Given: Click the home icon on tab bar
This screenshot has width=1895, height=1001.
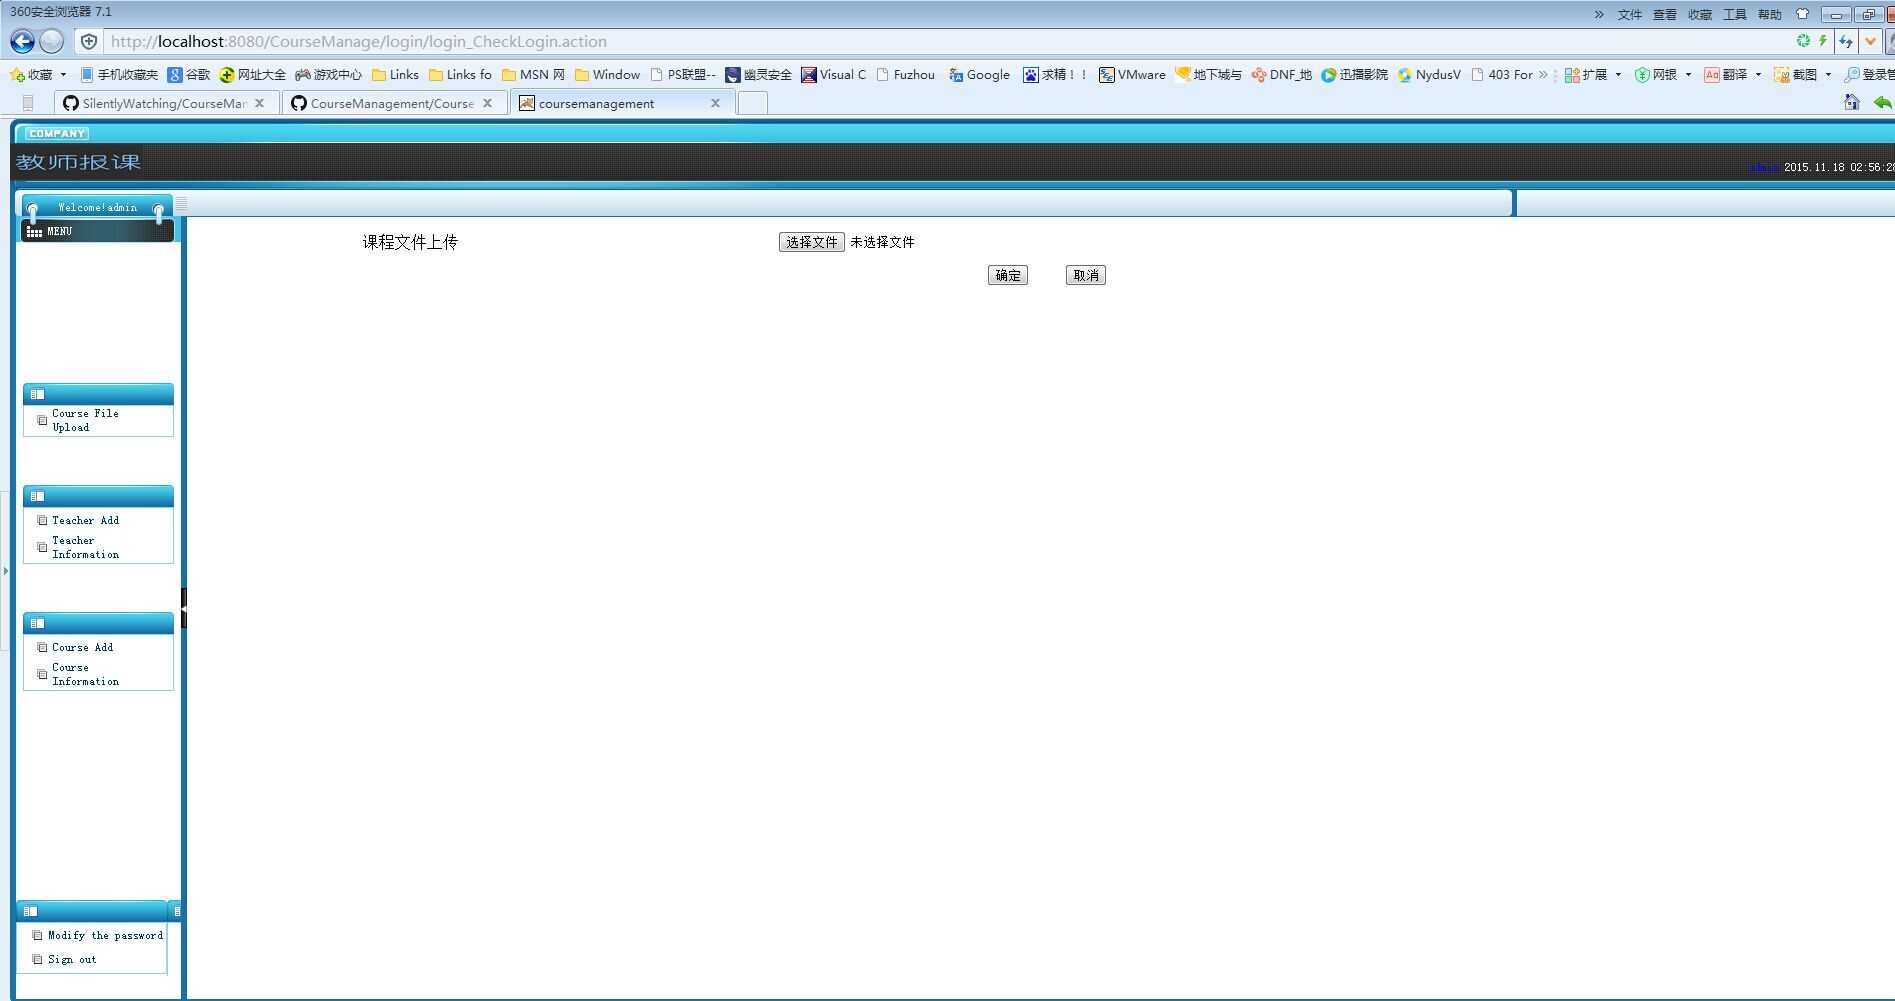Looking at the screenshot, I should pos(1852,102).
